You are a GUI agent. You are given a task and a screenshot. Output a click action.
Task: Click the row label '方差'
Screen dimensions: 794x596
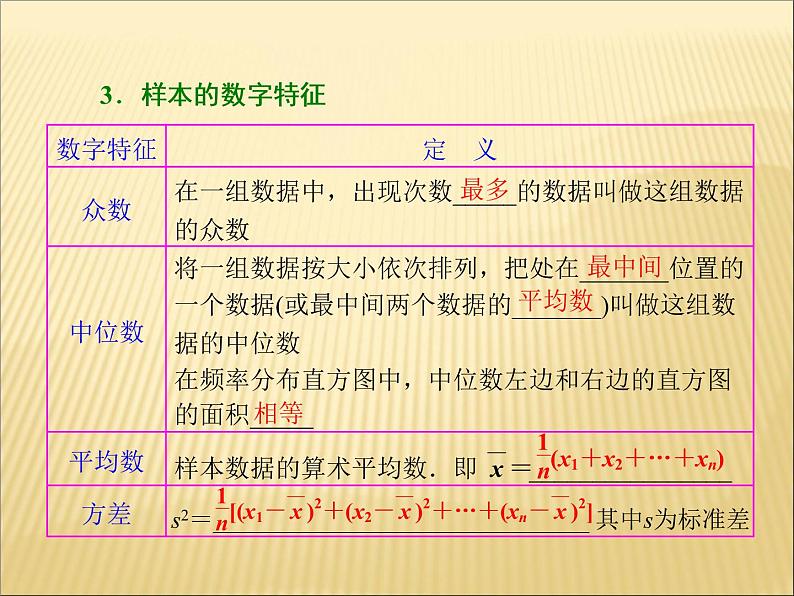[x=106, y=513]
